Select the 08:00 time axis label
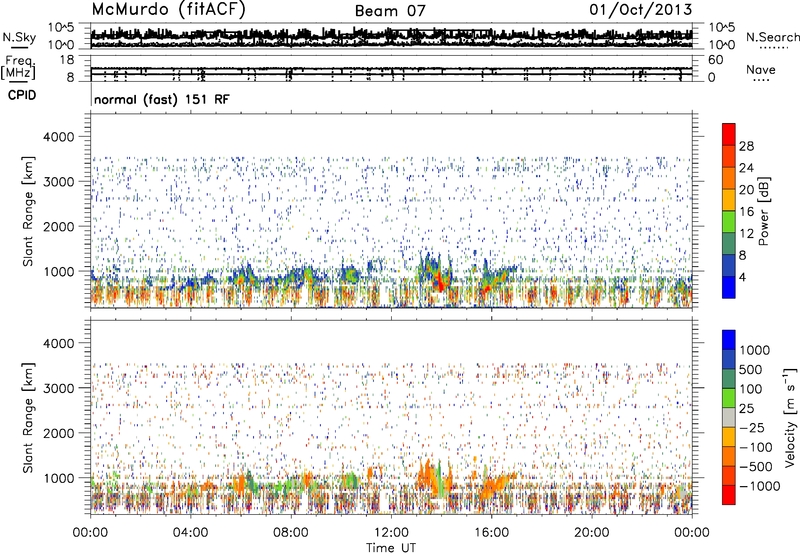Viewport: 800px width, 554px height. click(291, 533)
